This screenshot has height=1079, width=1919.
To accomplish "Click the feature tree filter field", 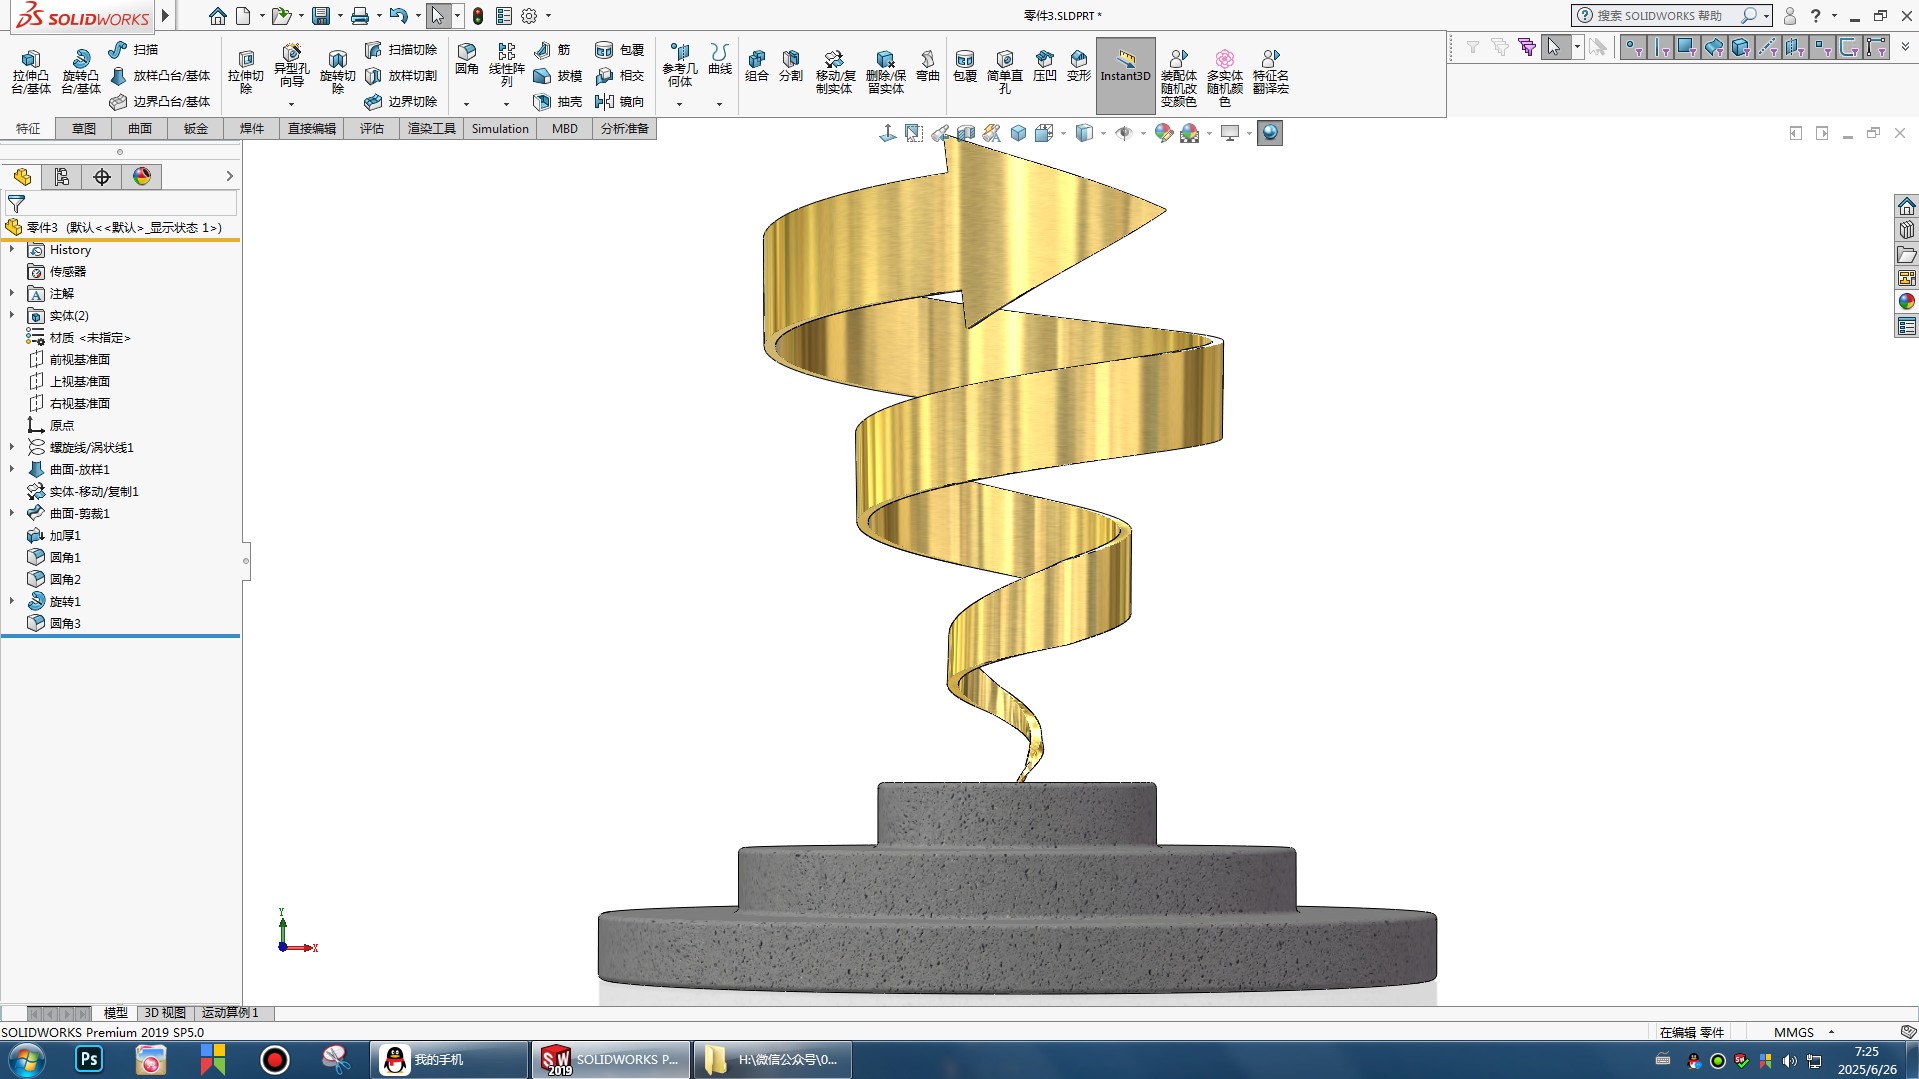I will 122,203.
